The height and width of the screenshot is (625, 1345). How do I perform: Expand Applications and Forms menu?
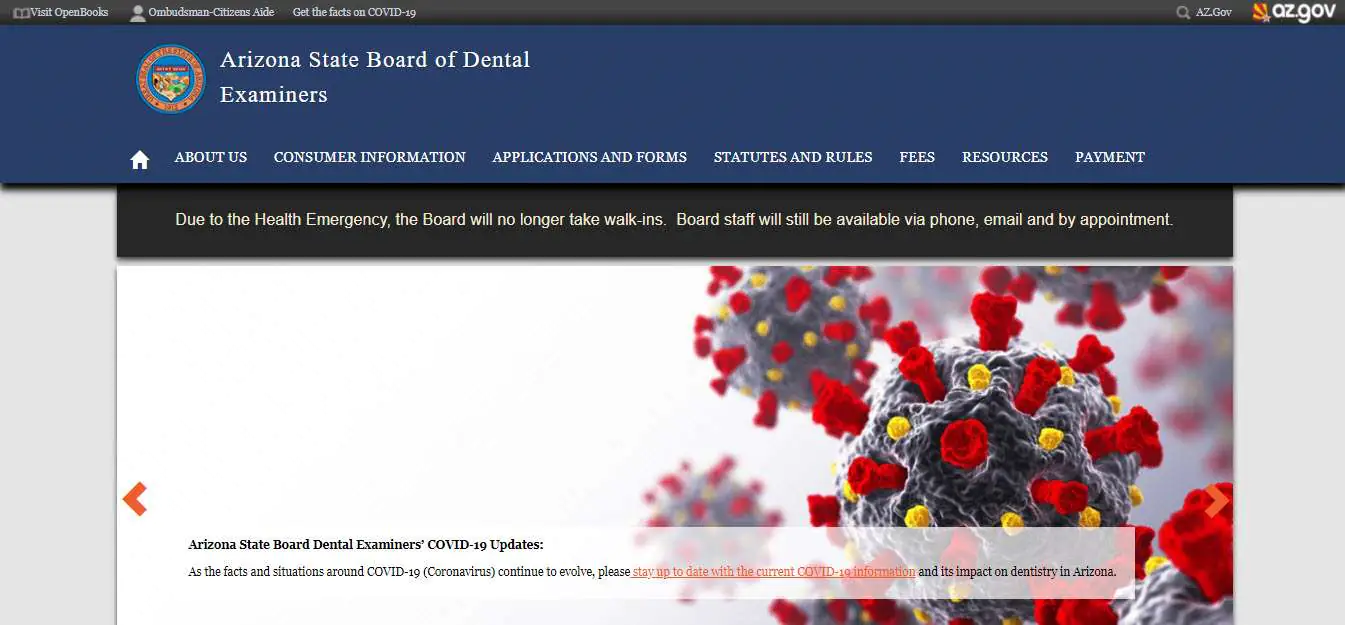[589, 157]
